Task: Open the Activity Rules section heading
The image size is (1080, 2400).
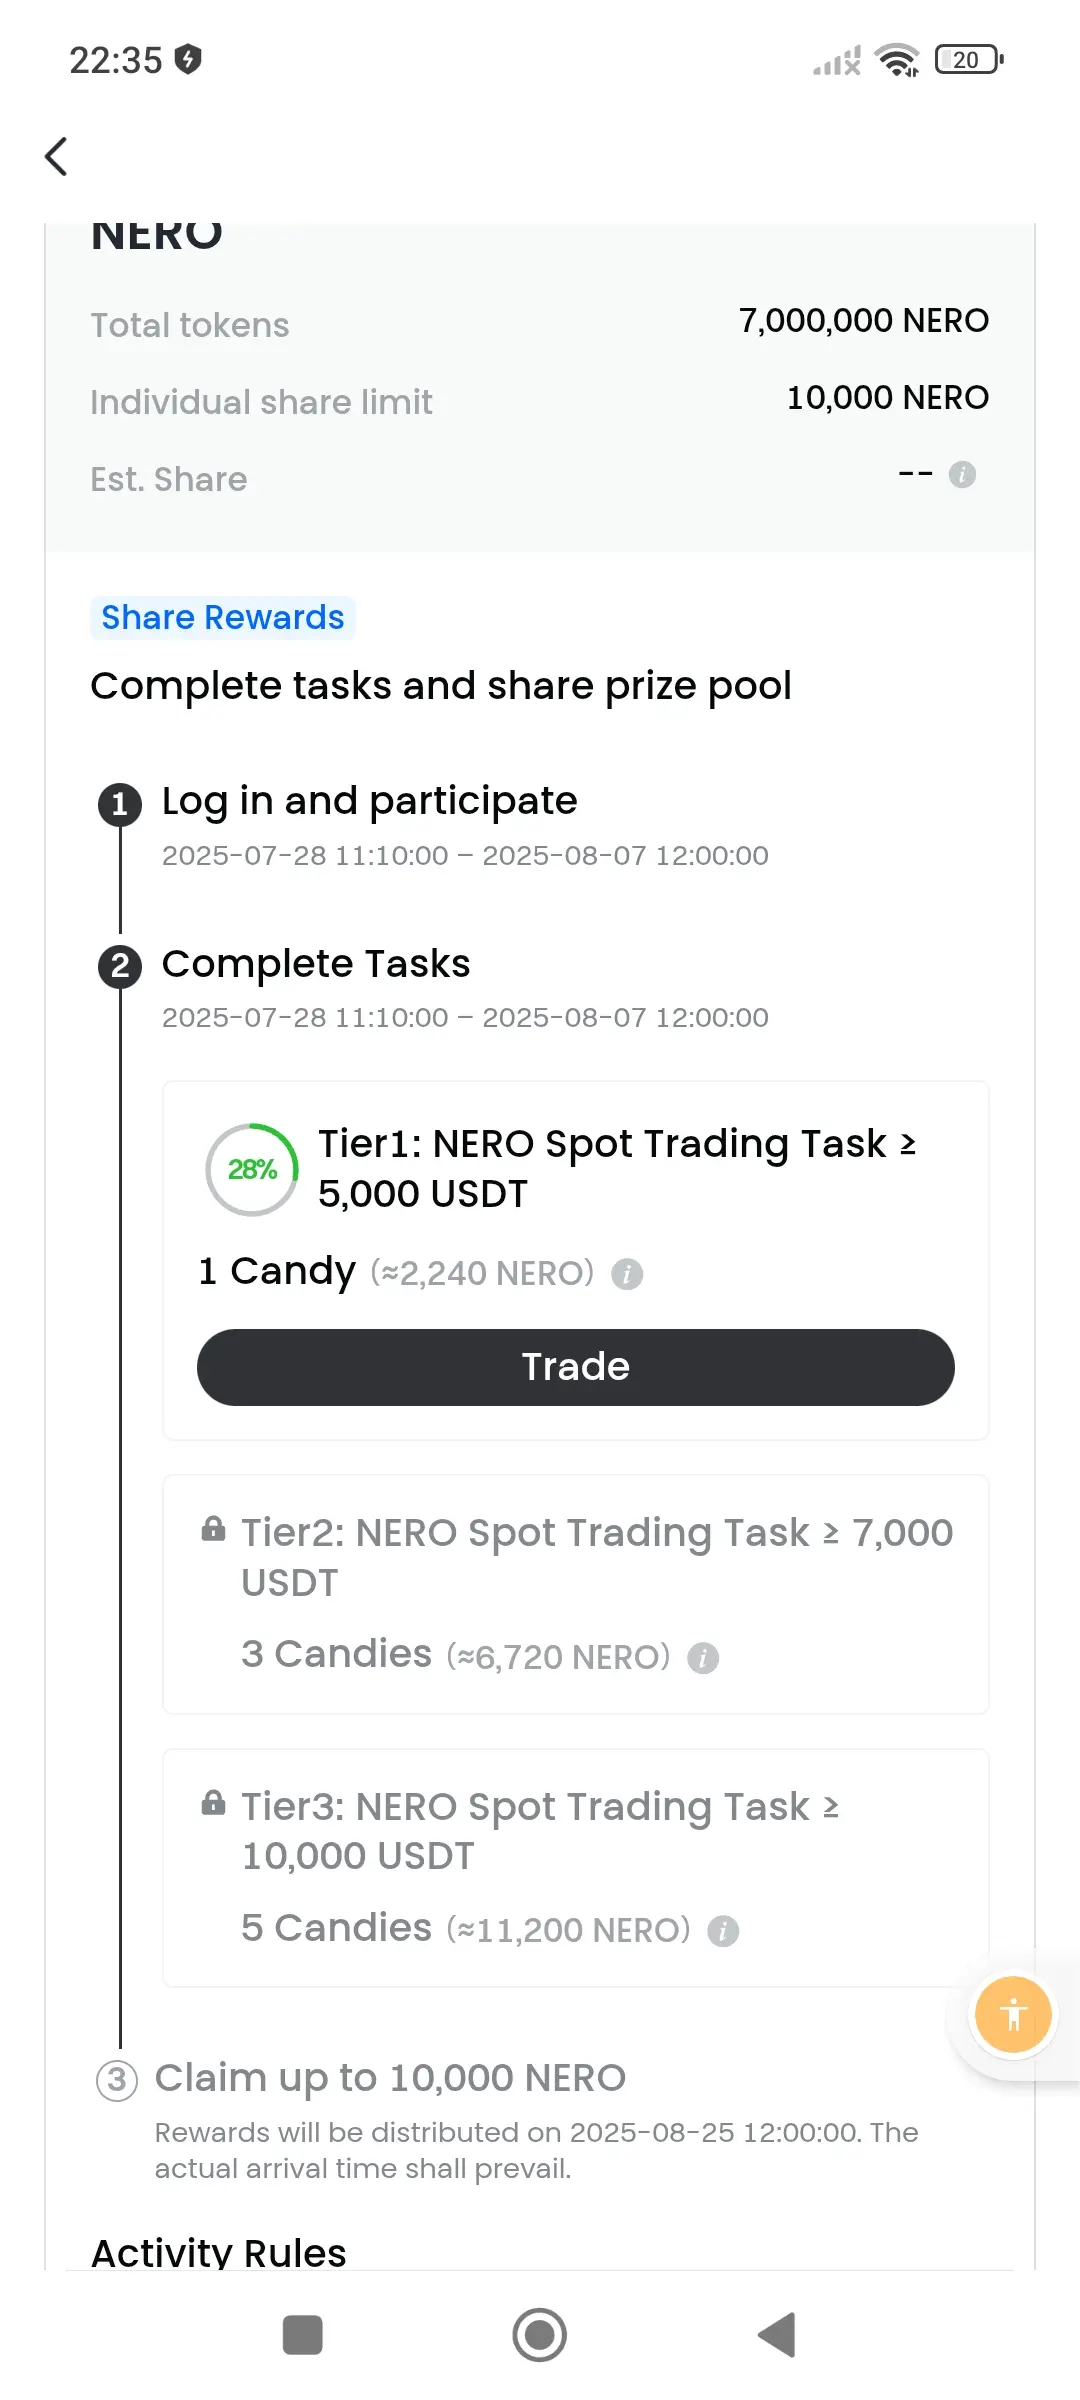Action: coord(219,2253)
